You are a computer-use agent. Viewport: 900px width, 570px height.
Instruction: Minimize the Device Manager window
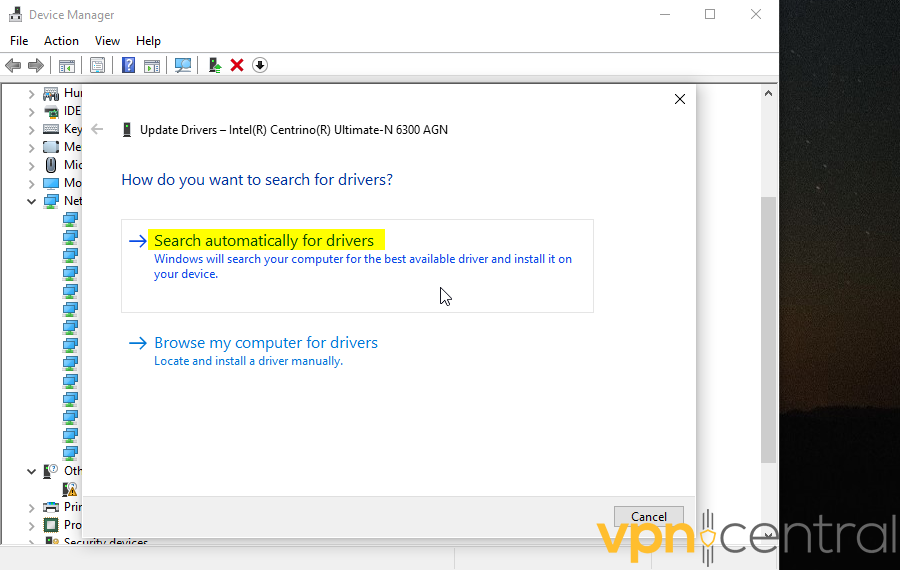[x=665, y=14]
